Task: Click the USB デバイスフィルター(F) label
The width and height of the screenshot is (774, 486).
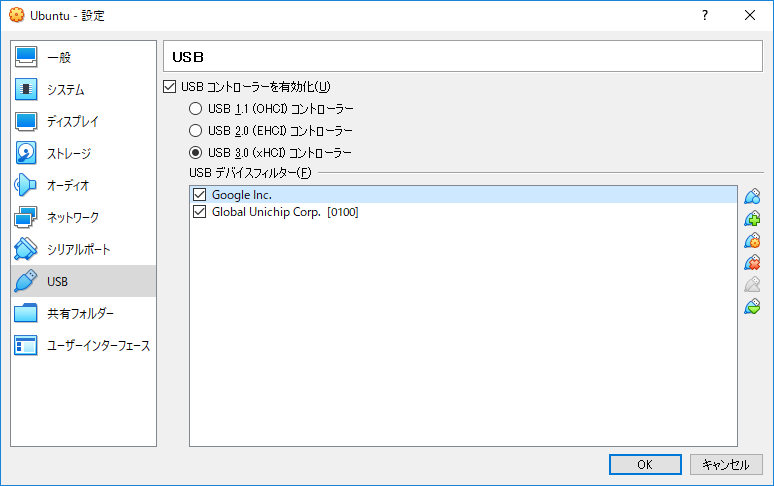Action: click(x=250, y=173)
